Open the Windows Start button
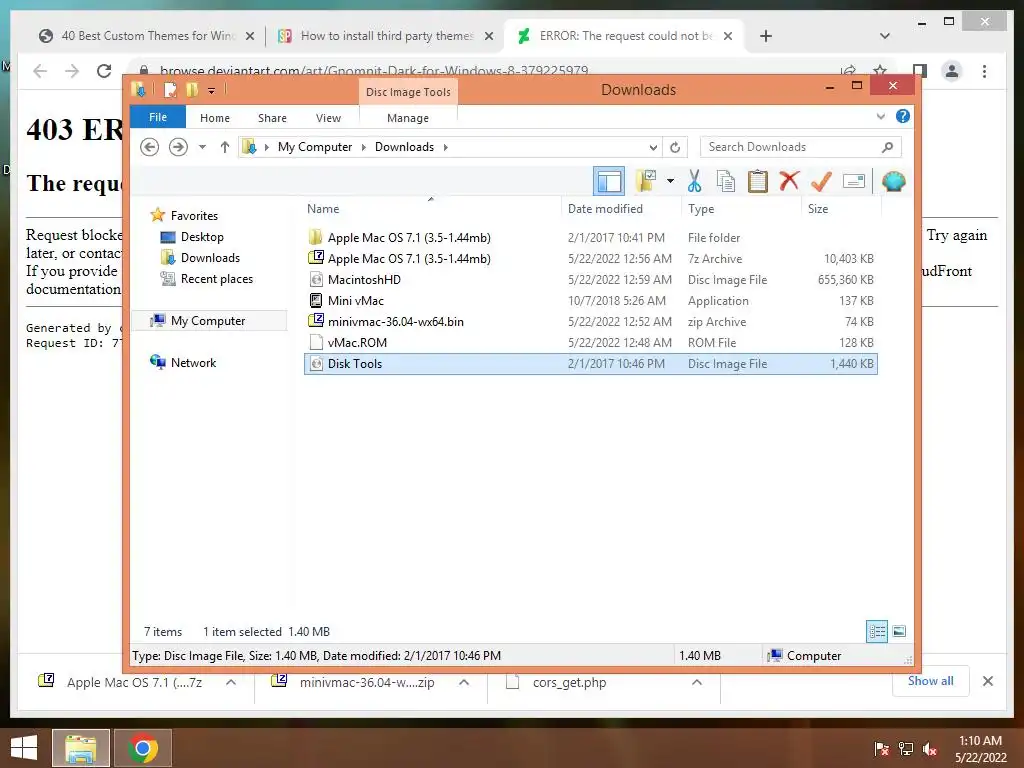Viewport: 1024px width, 768px height. coord(24,748)
